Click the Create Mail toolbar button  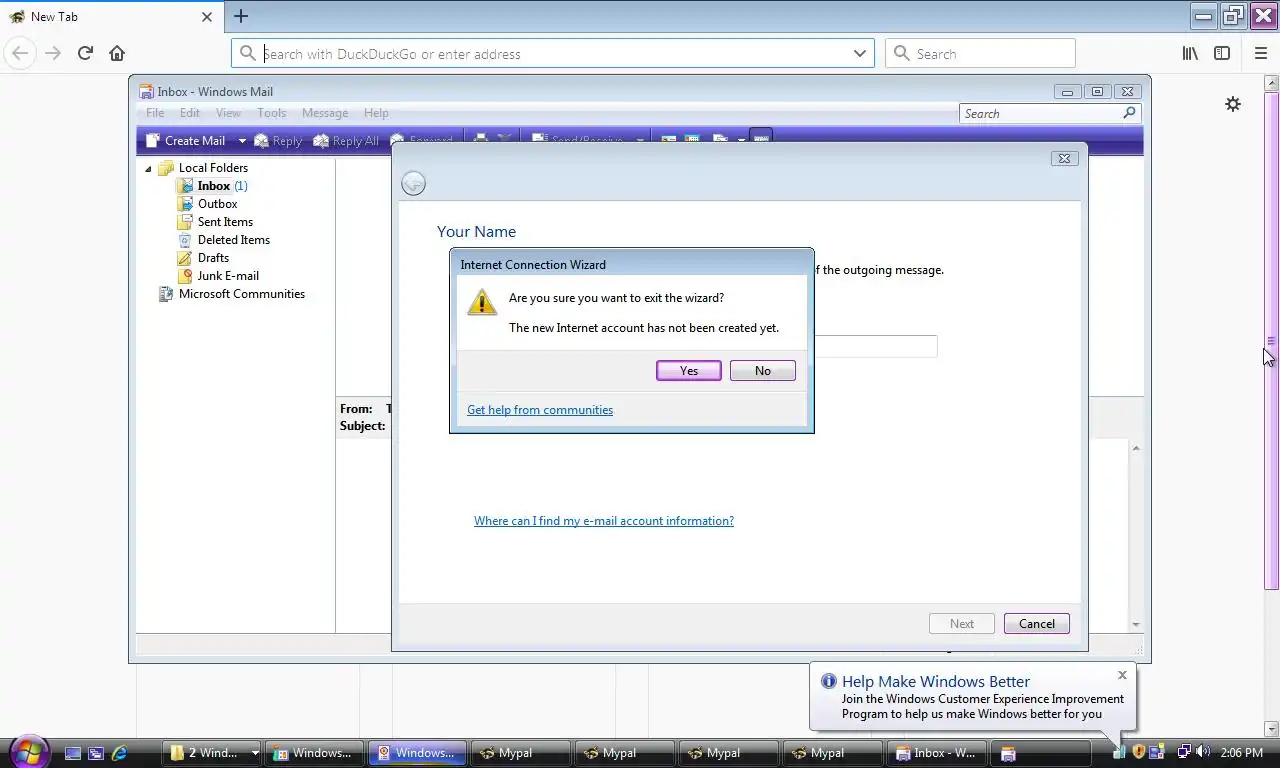point(186,141)
